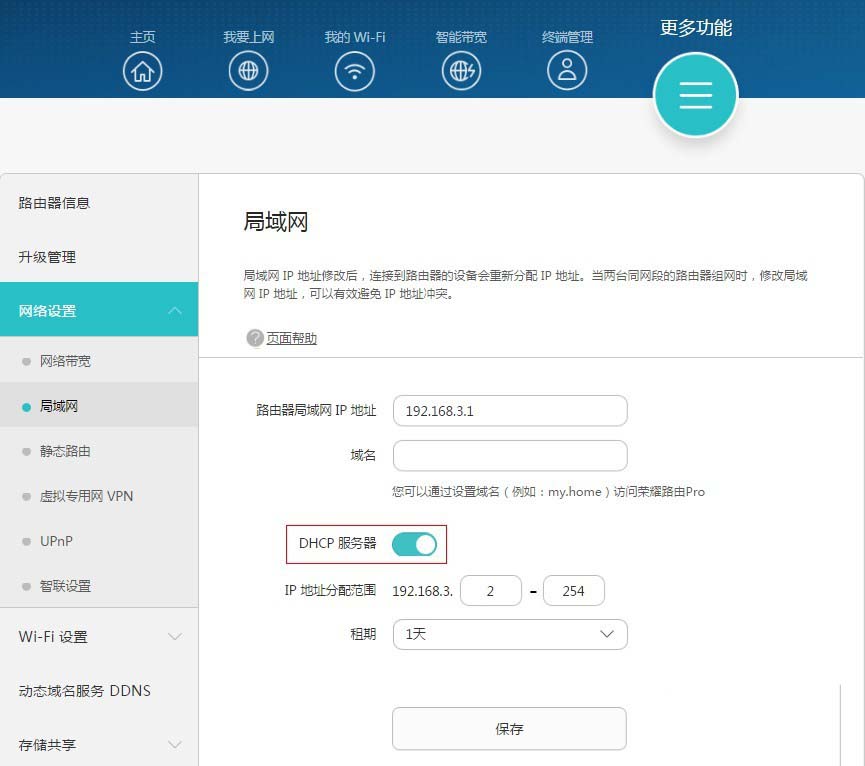Switch to the 我要上网 tab label
Screen dimensions: 865x766
click(x=249, y=37)
